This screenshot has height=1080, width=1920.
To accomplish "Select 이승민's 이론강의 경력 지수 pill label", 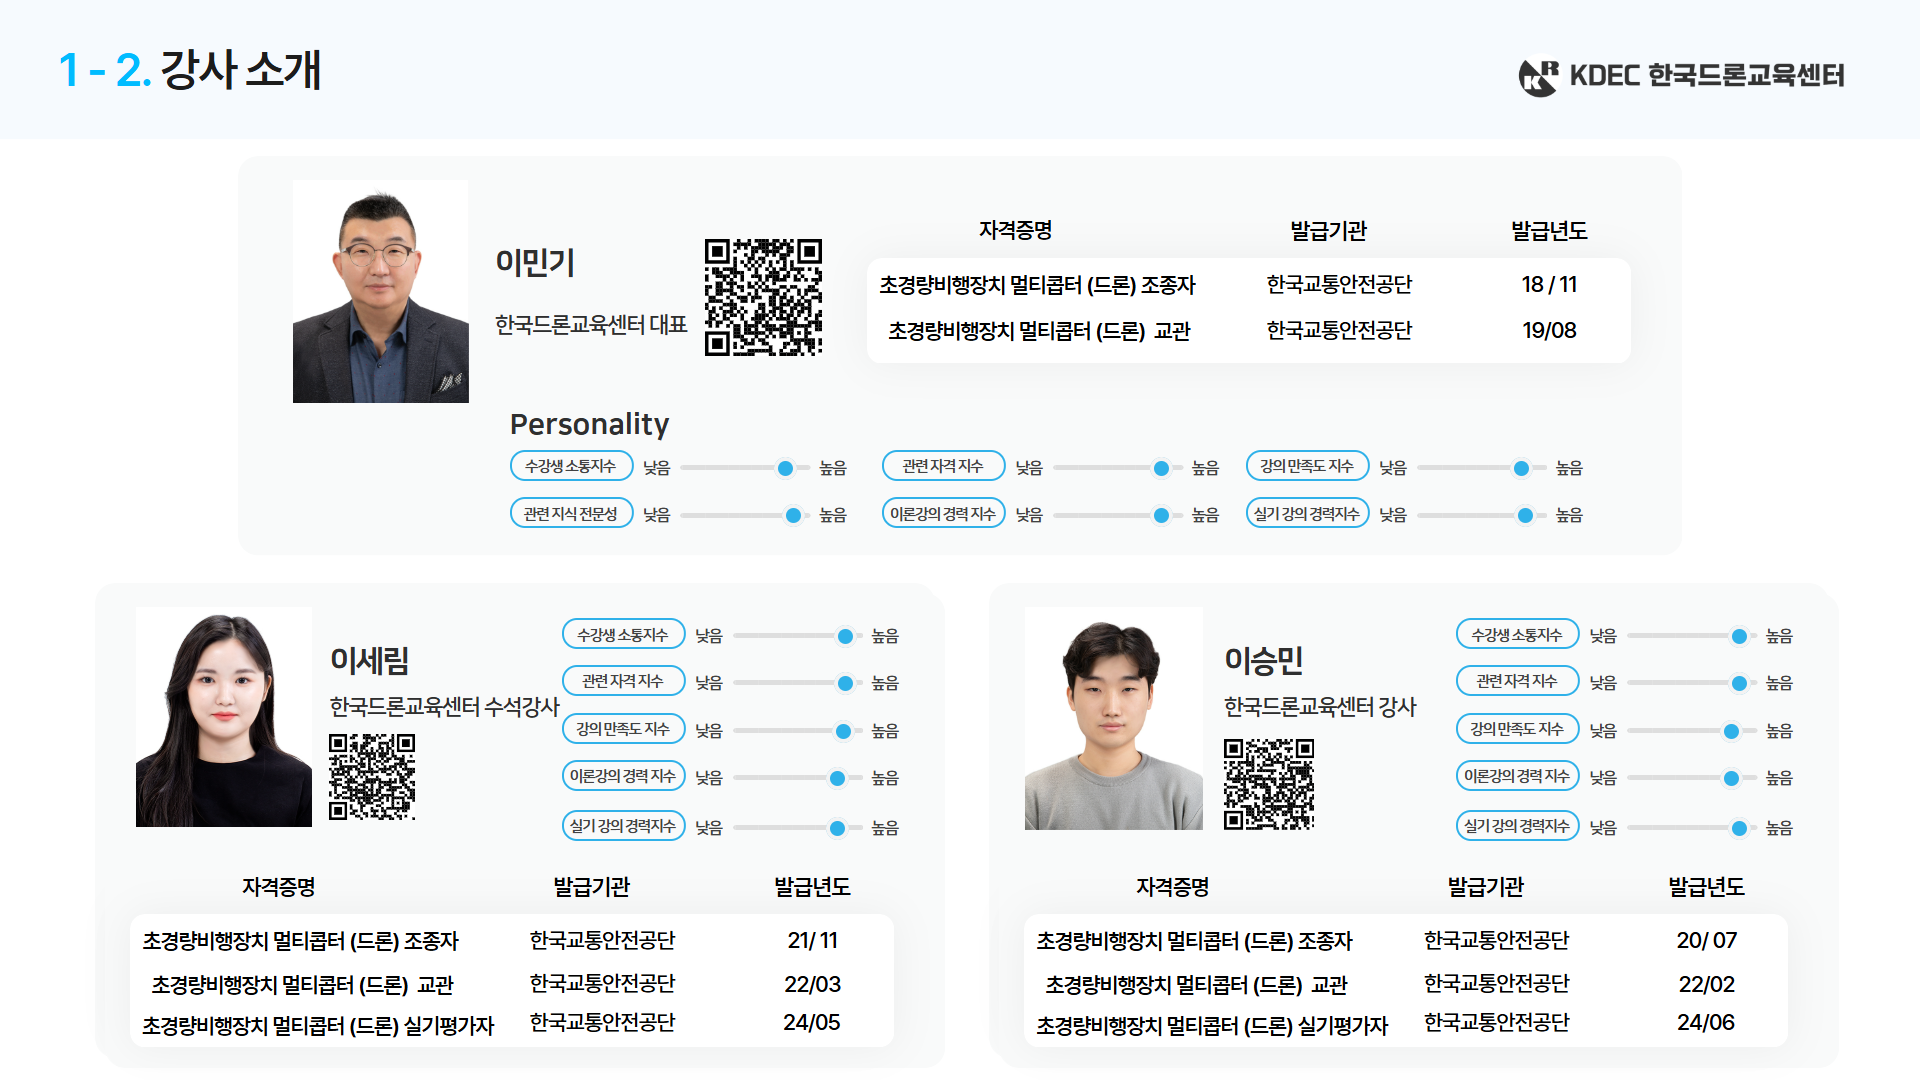I will pyautogui.click(x=1517, y=776).
